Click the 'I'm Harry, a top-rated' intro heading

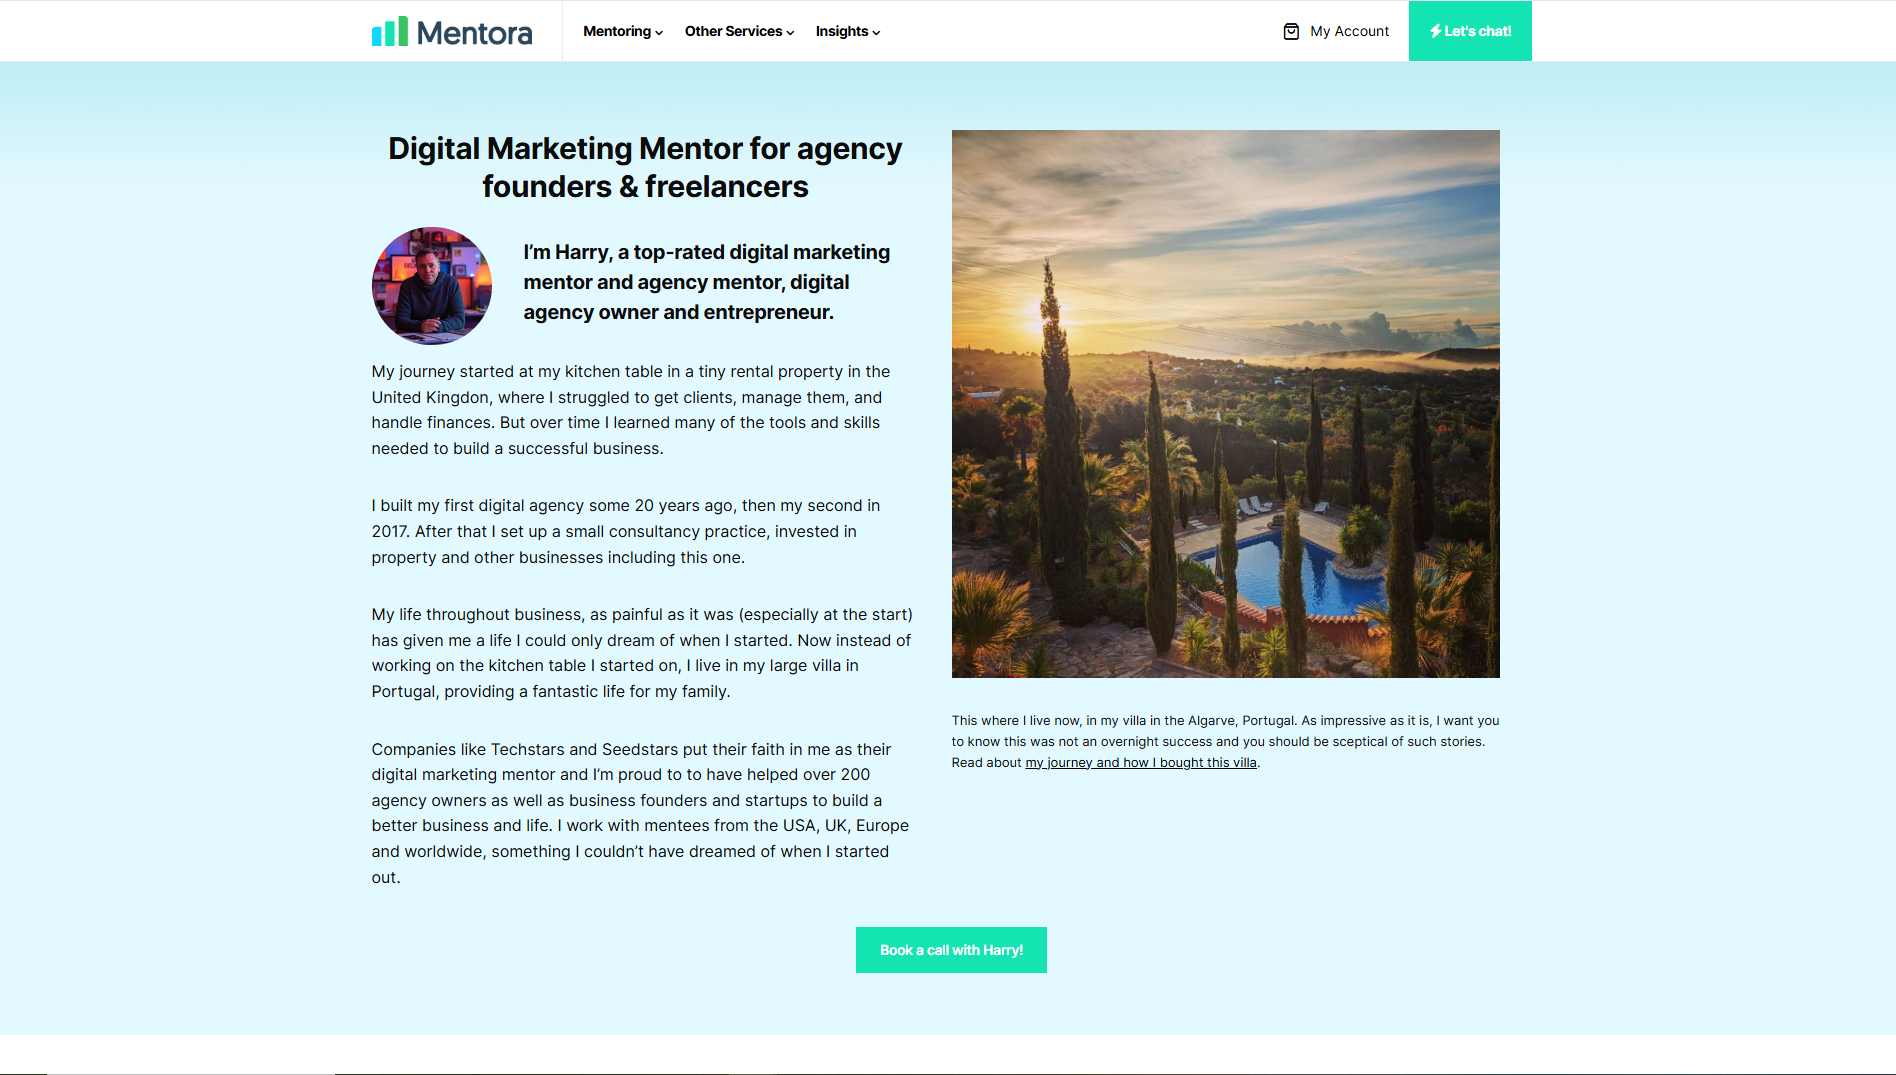707,282
